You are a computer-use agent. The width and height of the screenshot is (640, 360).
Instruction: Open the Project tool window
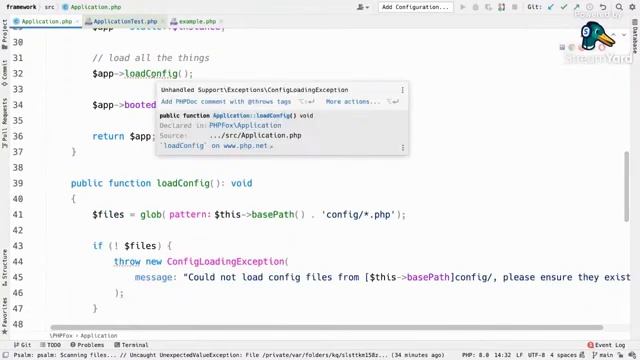(x=4, y=34)
